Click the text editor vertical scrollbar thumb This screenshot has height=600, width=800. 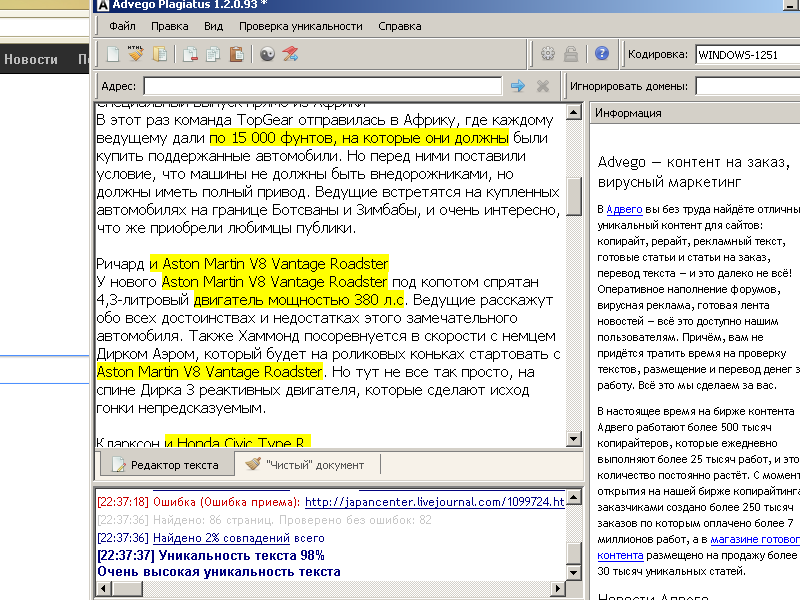click(574, 196)
